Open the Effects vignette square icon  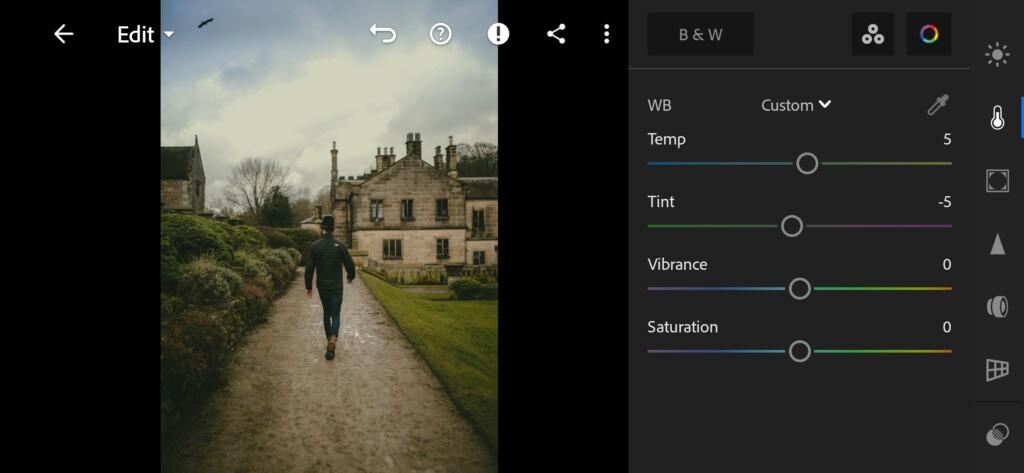[997, 180]
